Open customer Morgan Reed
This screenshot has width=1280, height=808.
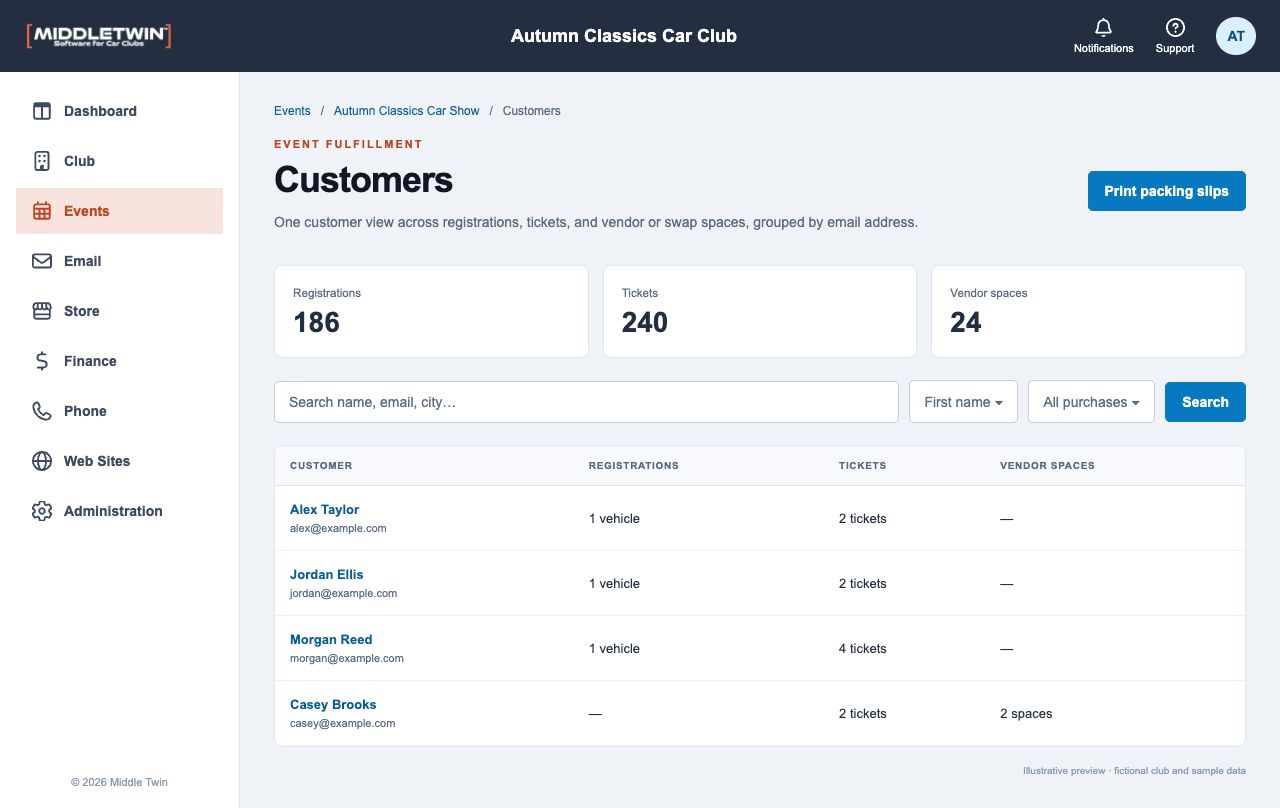pyautogui.click(x=331, y=639)
